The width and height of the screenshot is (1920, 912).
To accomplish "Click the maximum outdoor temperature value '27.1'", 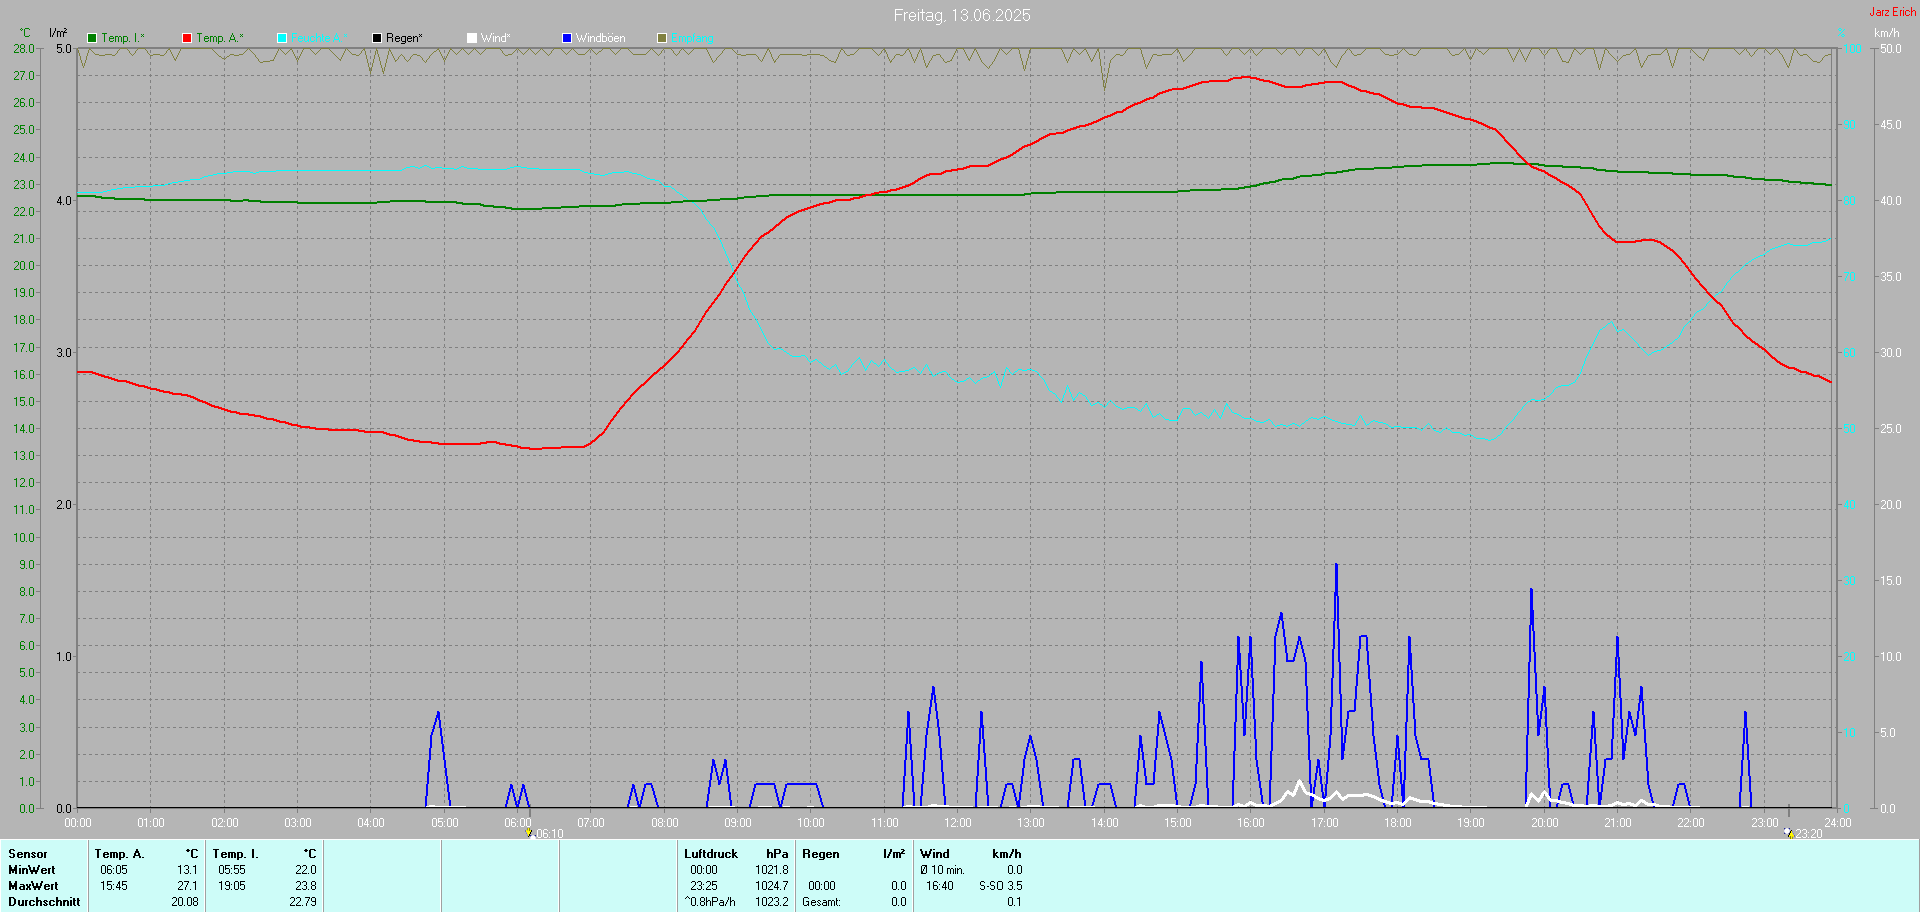I will (188, 886).
